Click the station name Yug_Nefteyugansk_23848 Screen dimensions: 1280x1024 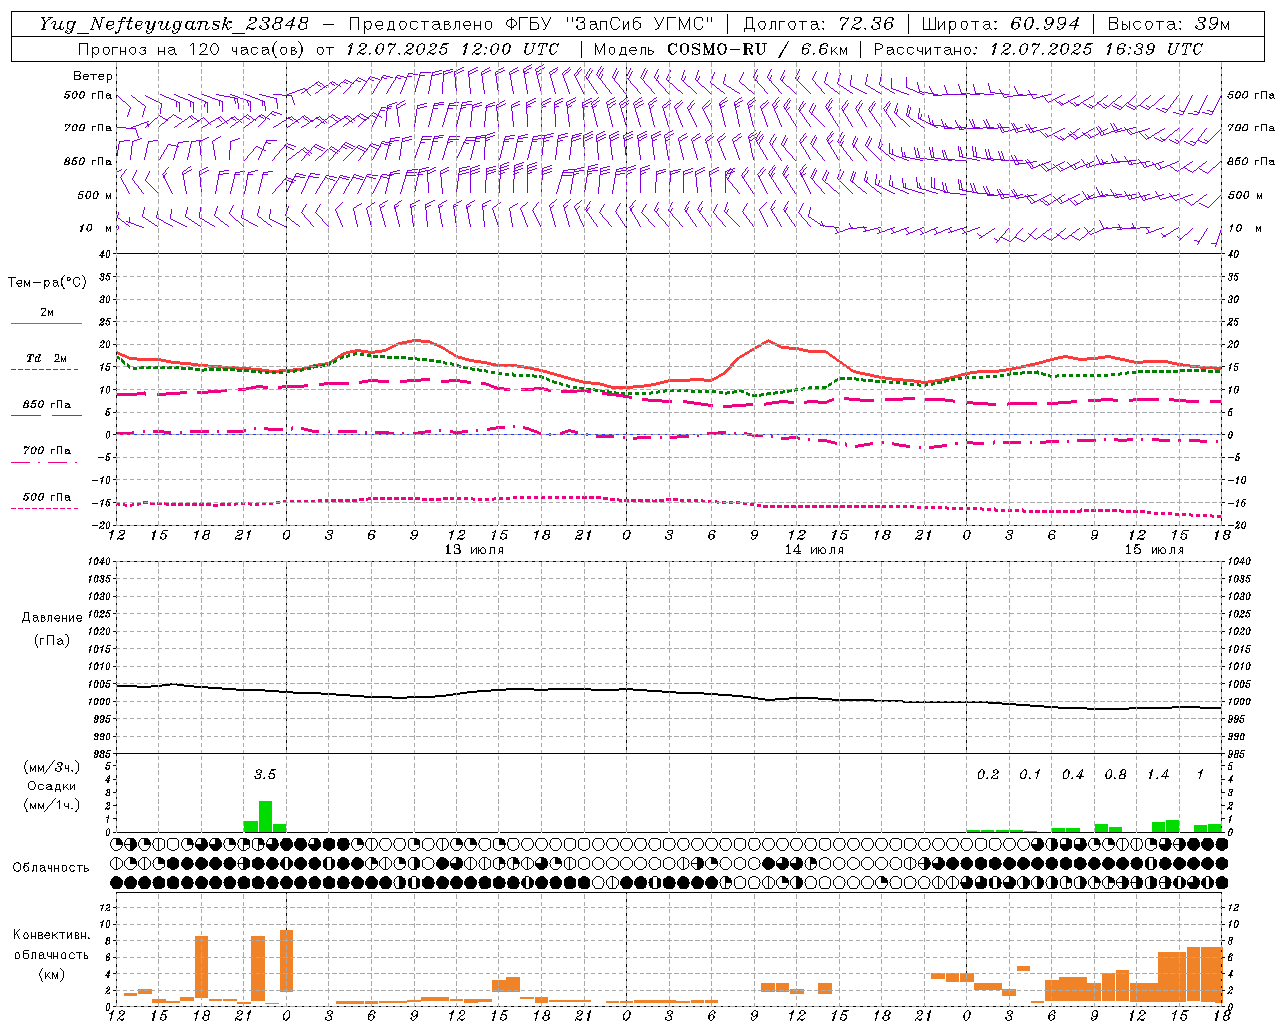coord(175,24)
